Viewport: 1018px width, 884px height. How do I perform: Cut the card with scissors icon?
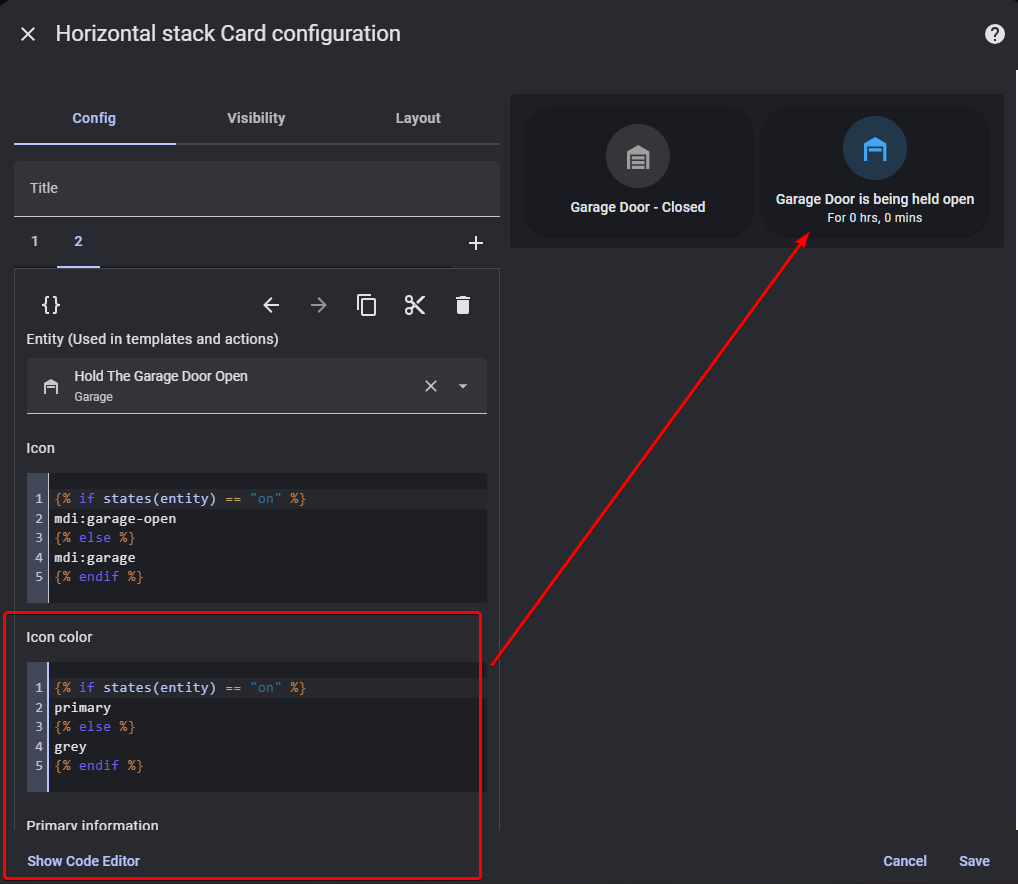(x=415, y=305)
